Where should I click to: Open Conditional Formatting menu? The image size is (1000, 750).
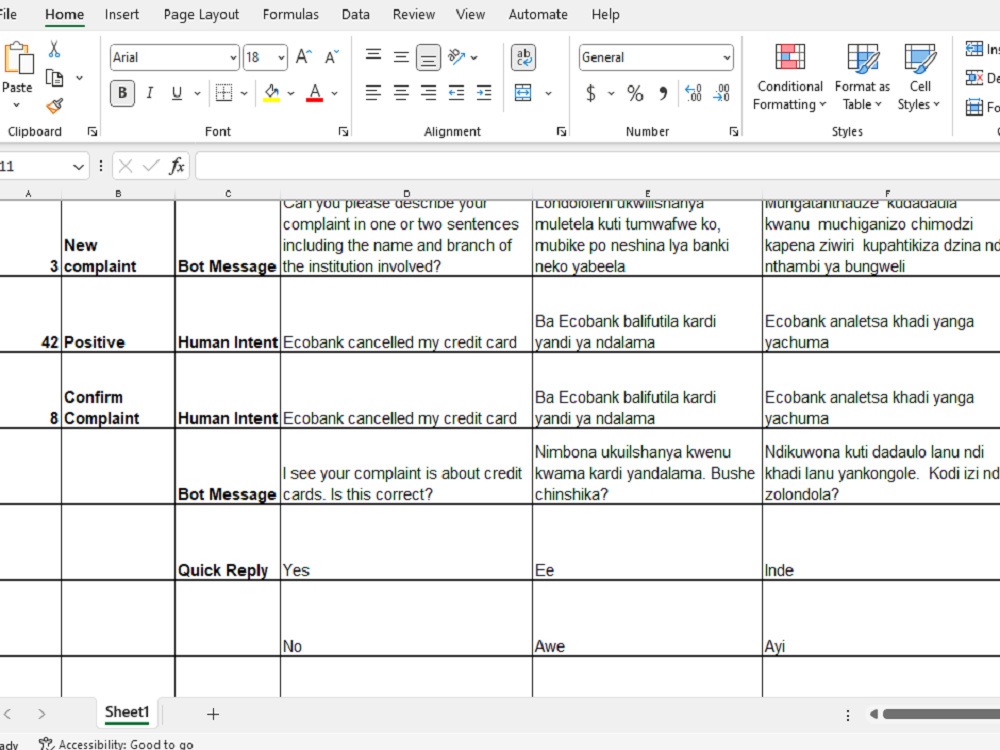(x=790, y=77)
